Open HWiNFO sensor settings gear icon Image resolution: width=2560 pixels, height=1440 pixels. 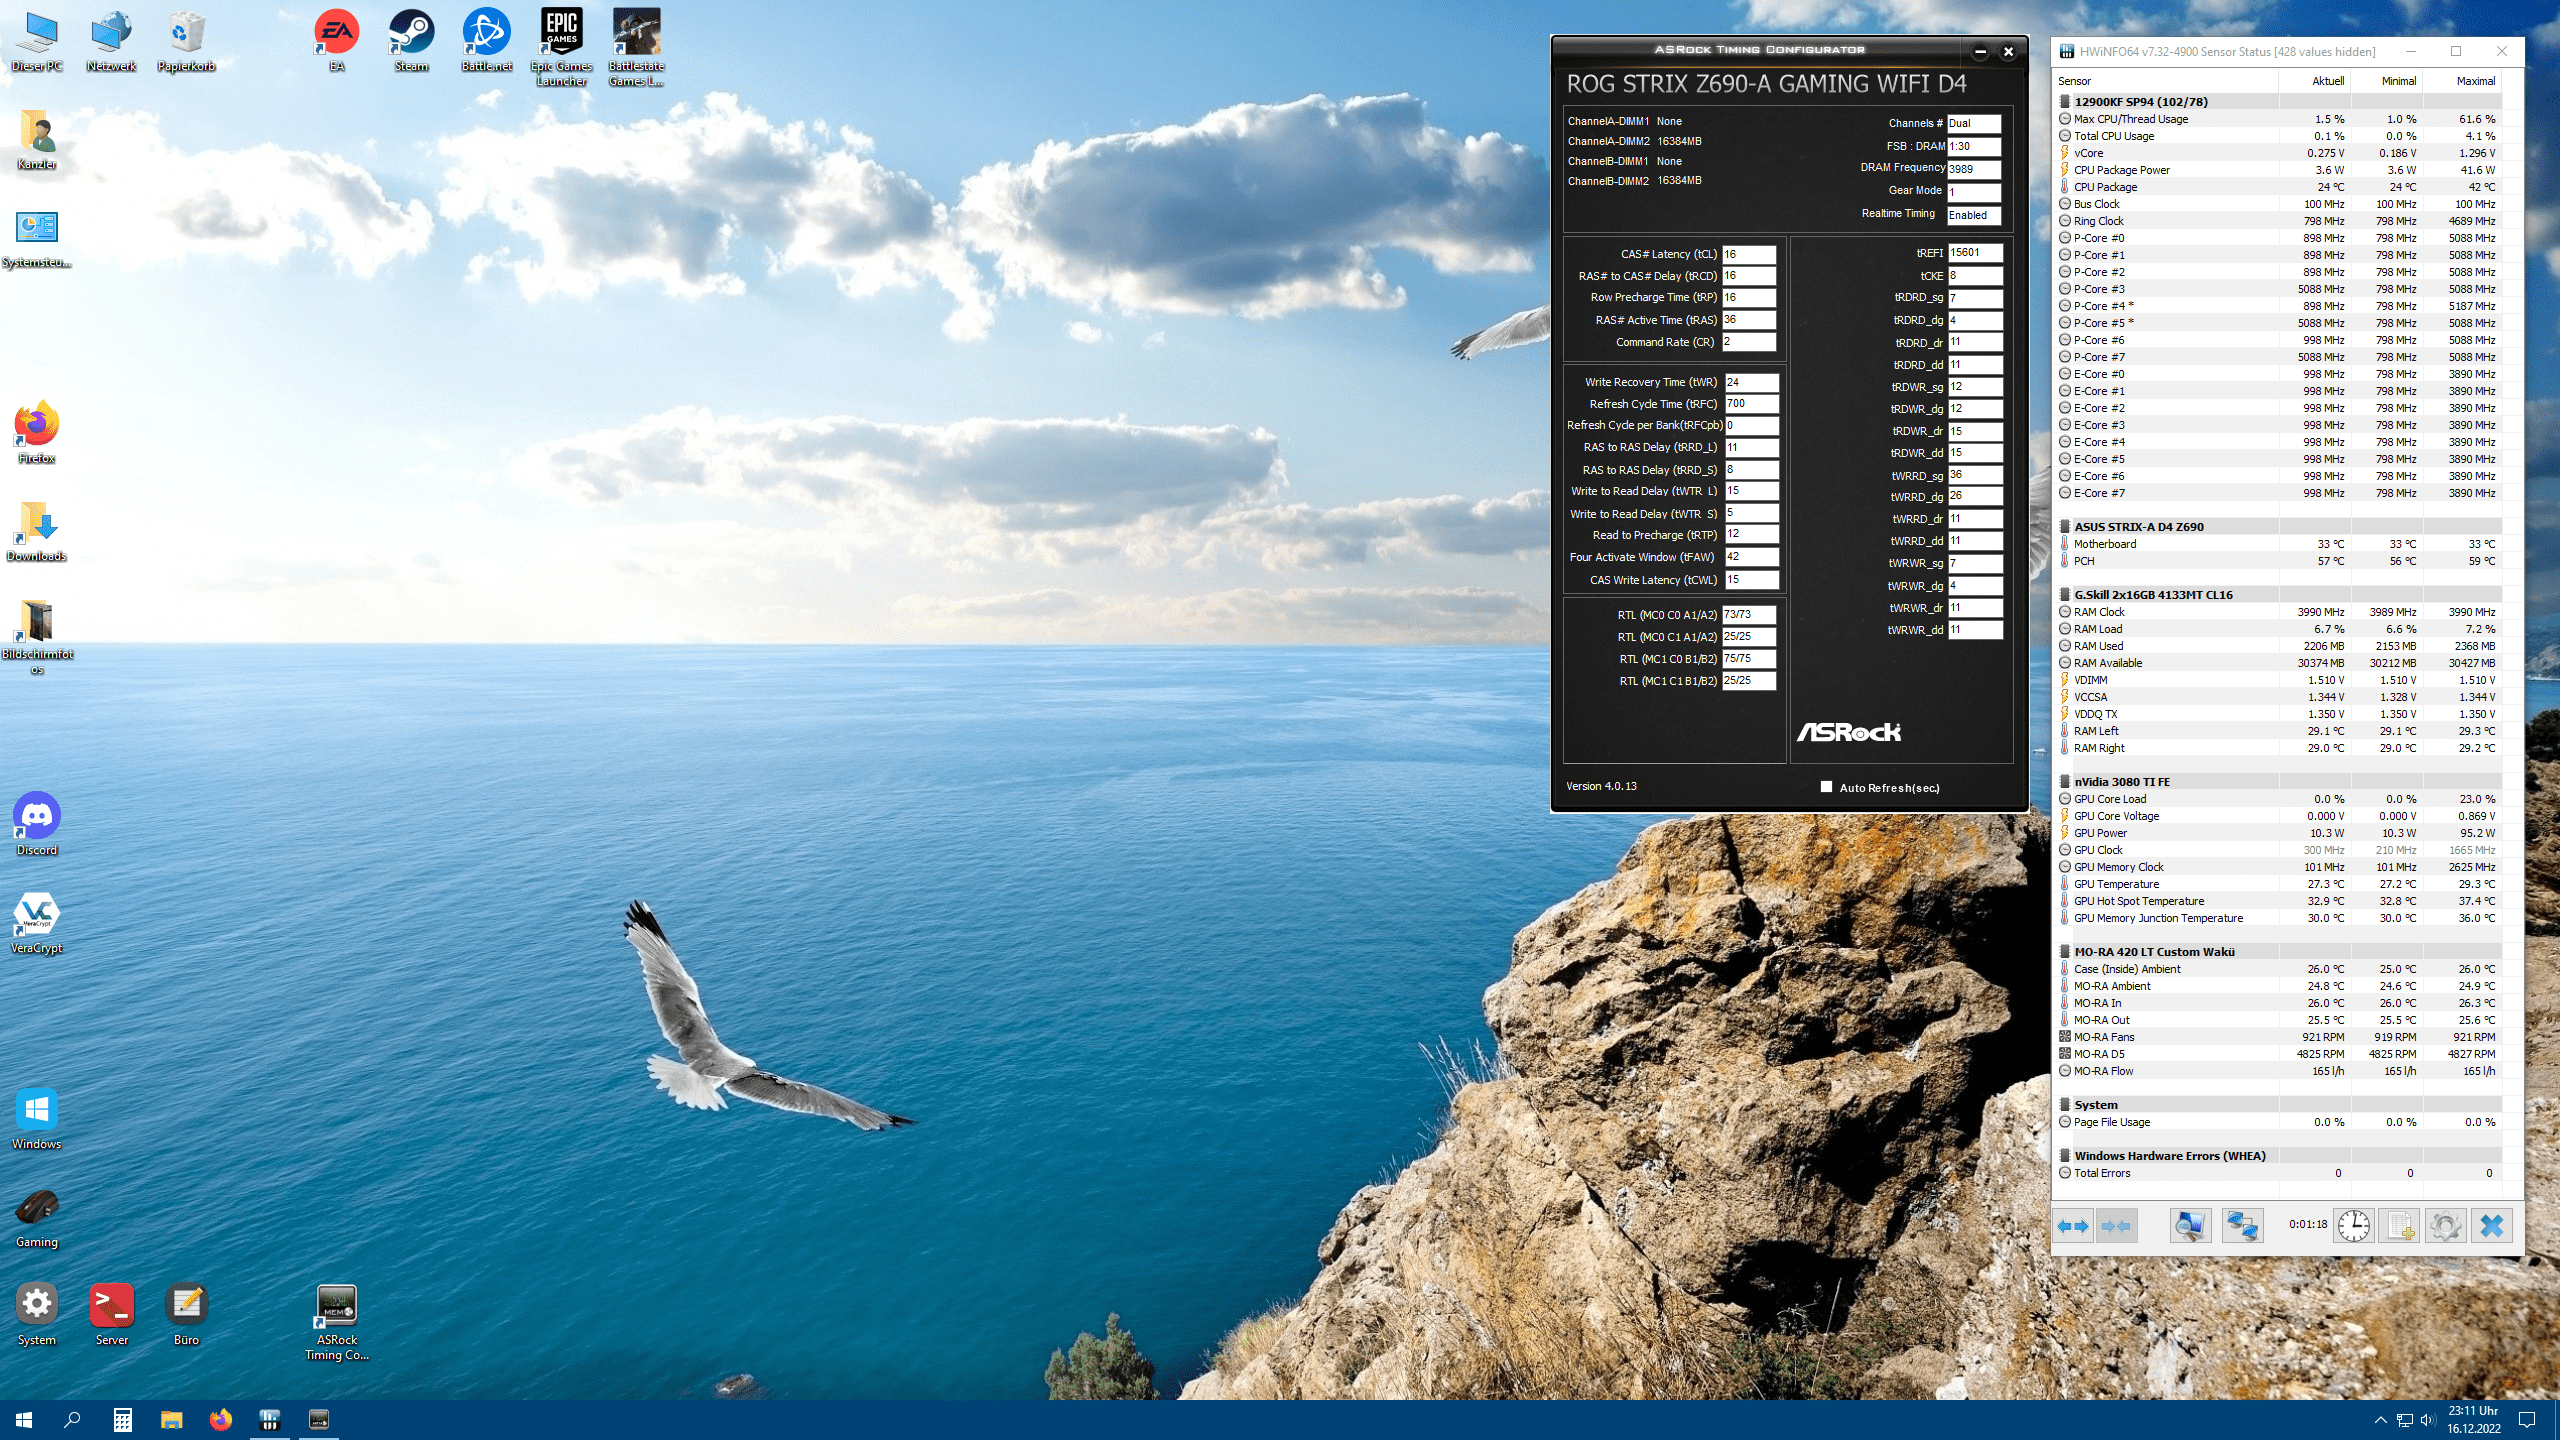point(2445,1225)
